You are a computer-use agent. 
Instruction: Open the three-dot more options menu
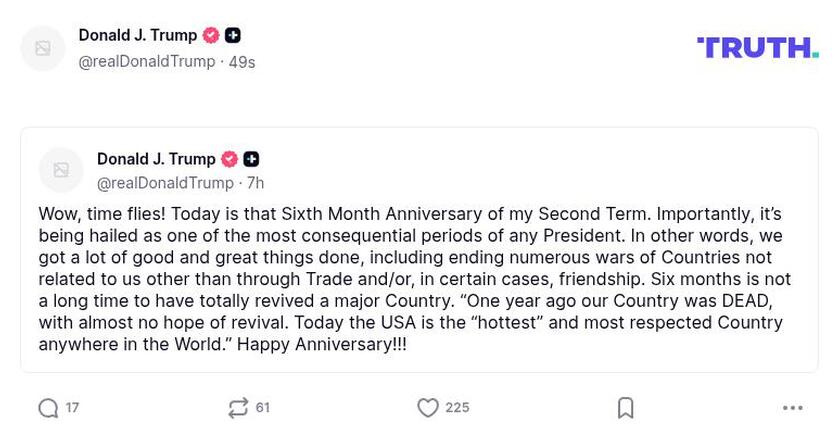pyautogui.click(x=793, y=408)
